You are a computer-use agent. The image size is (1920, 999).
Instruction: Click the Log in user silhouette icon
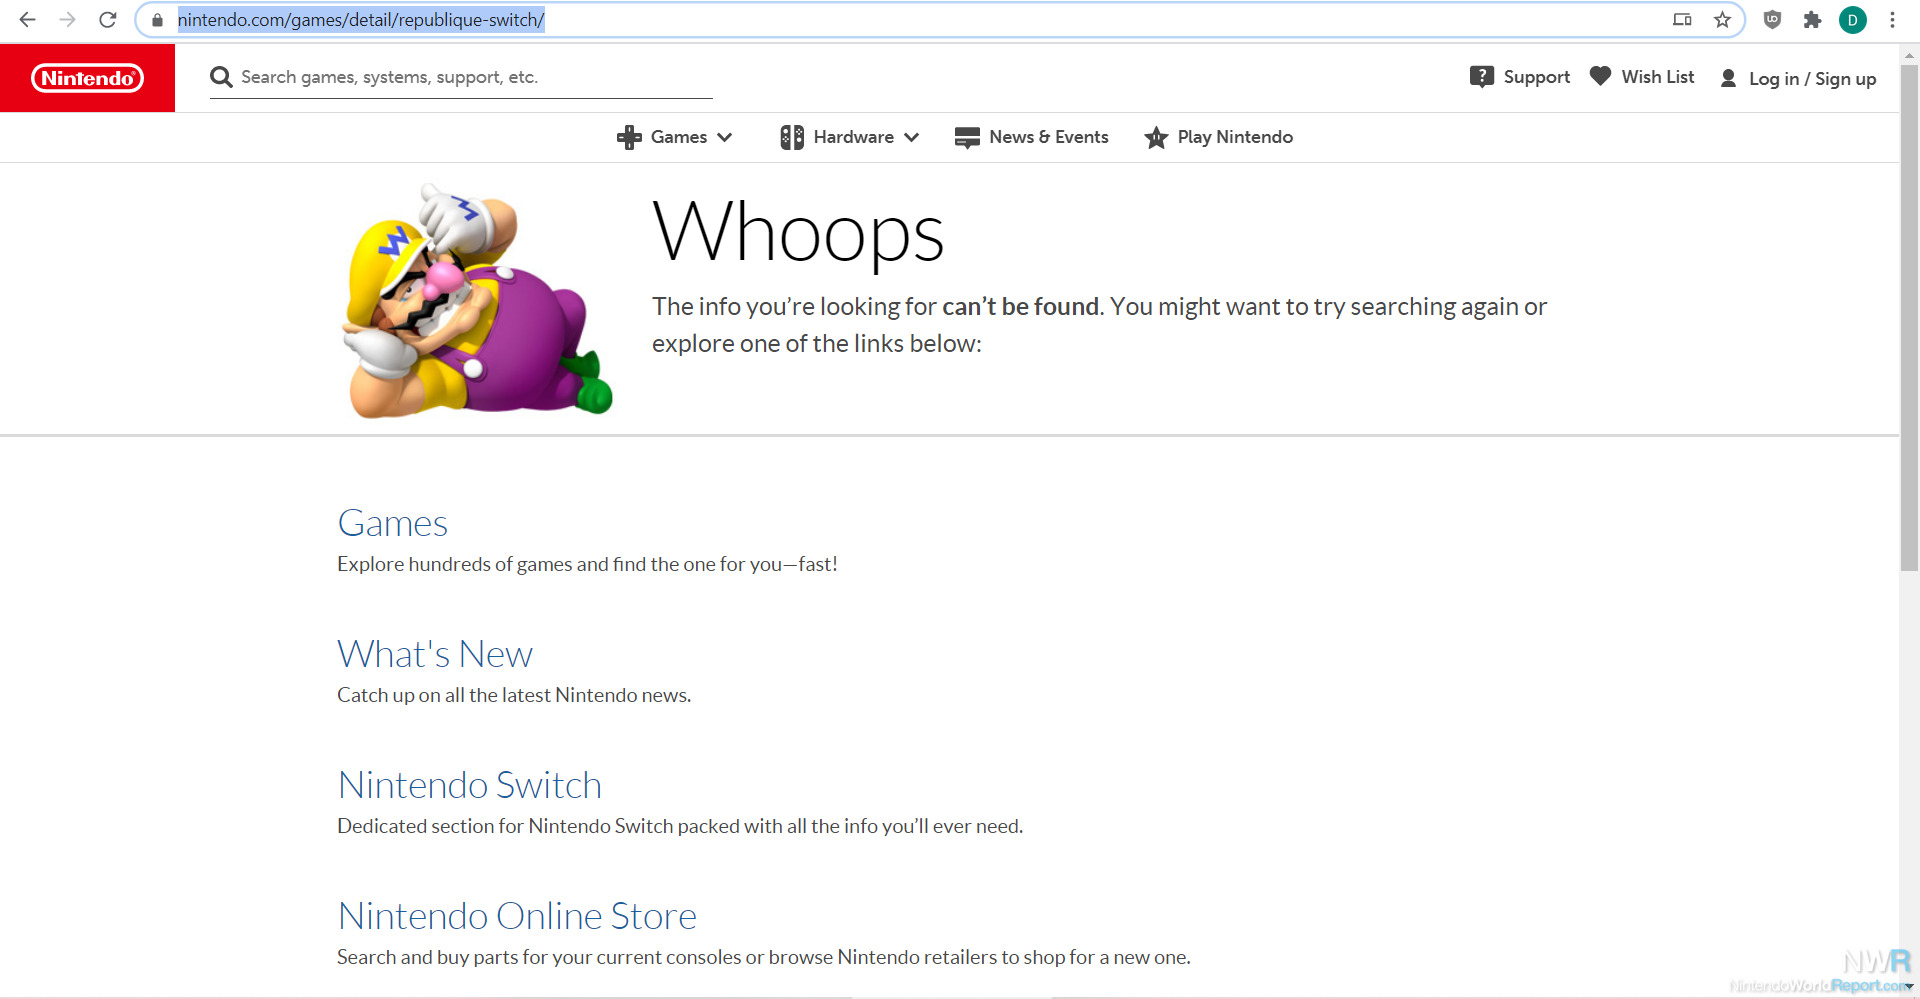[x=1728, y=78]
